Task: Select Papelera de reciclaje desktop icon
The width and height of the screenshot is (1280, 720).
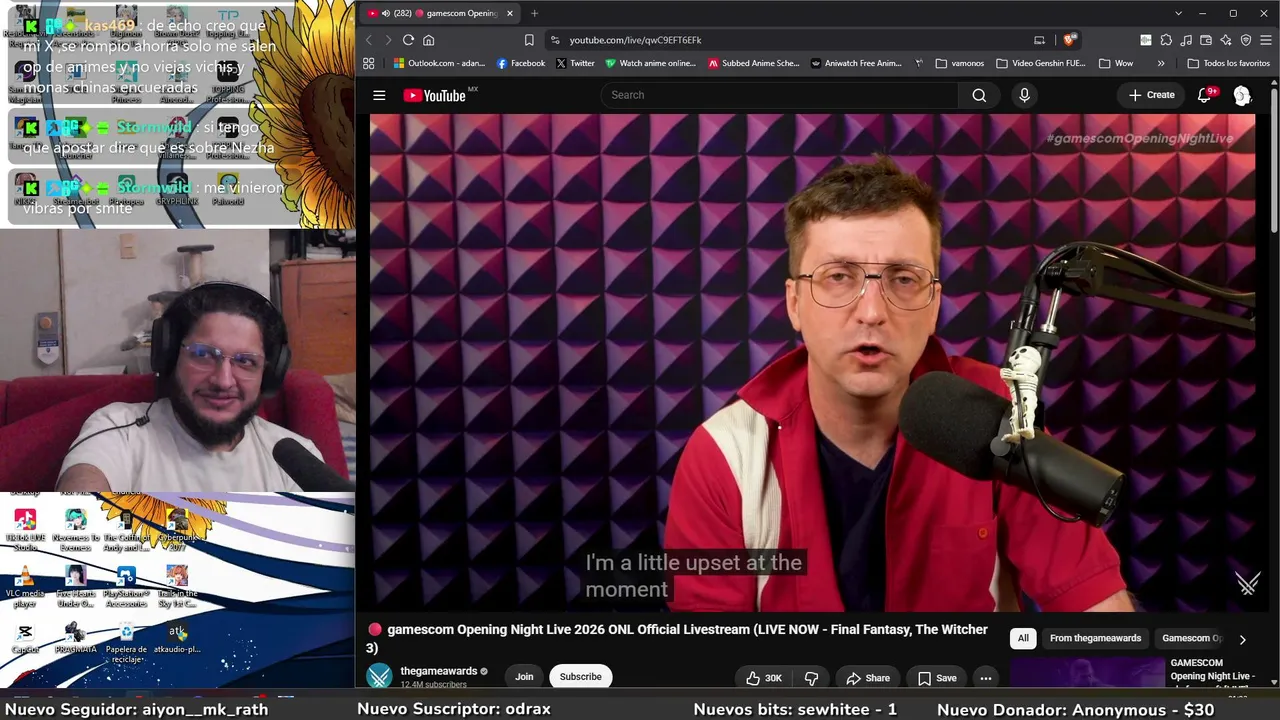Action: pyautogui.click(x=126, y=643)
